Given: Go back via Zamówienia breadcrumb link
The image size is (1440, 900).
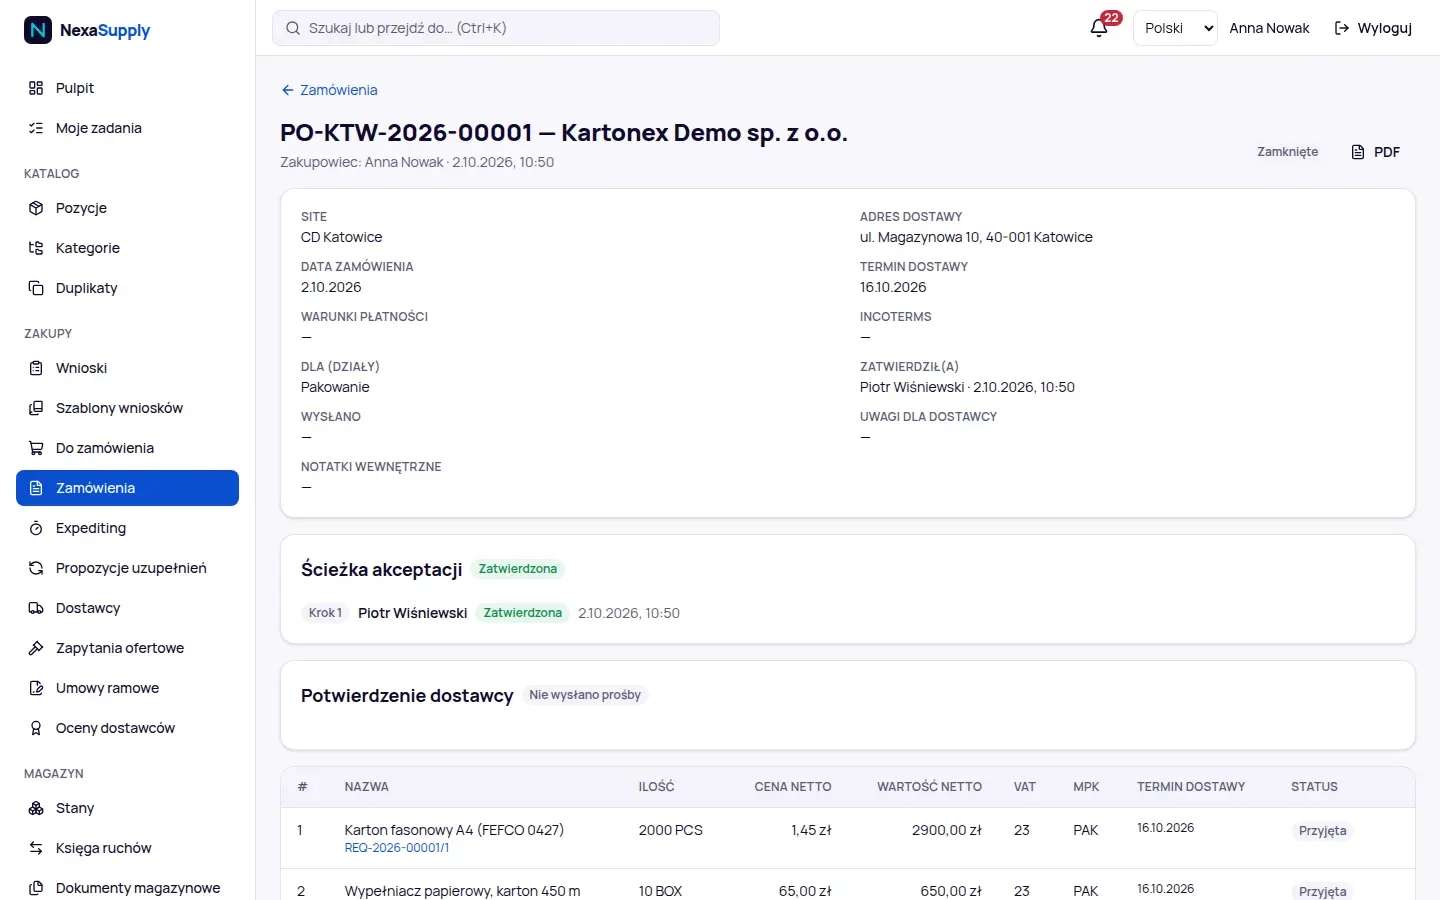Looking at the screenshot, I should coord(329,90).
